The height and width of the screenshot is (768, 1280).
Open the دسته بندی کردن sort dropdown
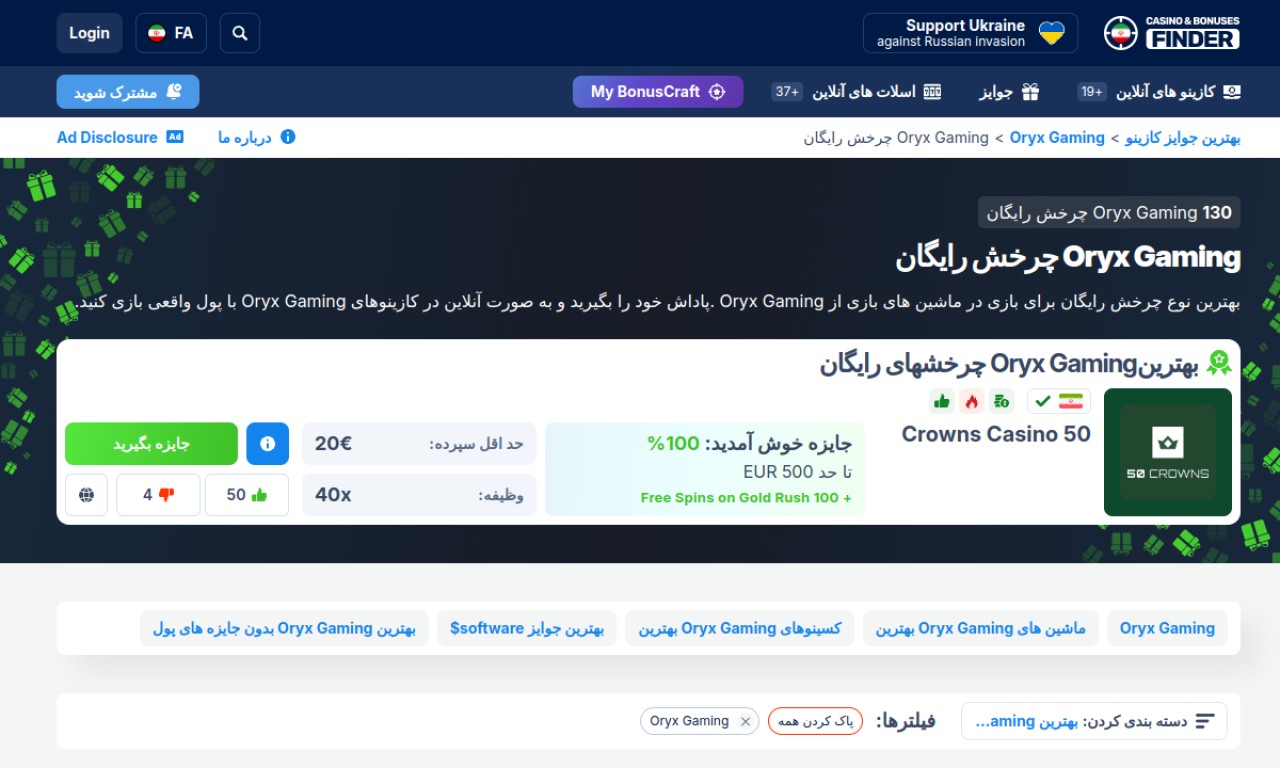[1094, 721]
